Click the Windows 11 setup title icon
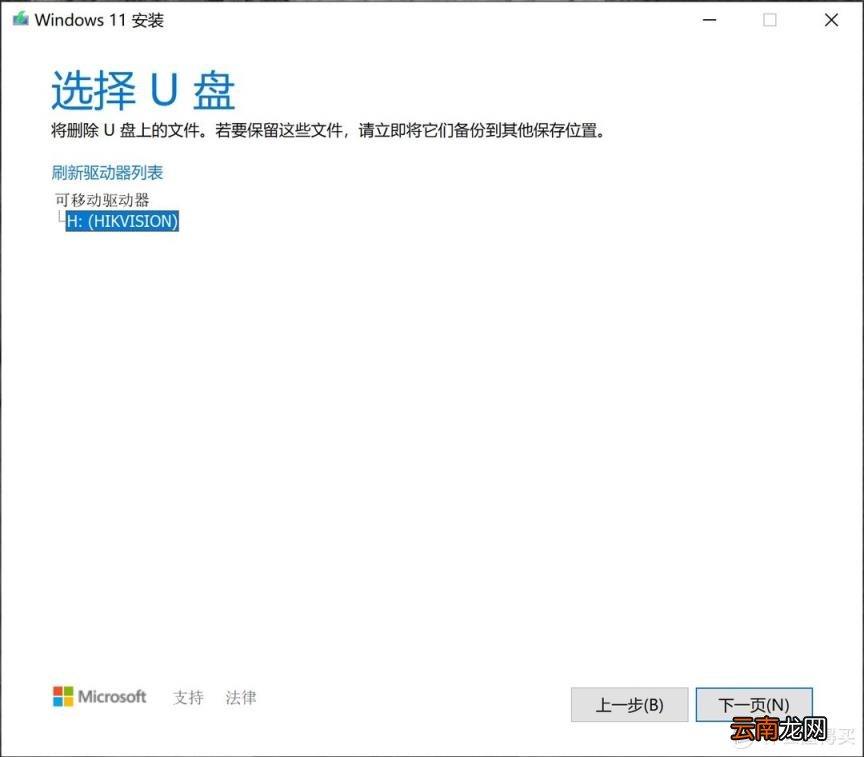The width and height of the screenshot is (864, 757). tap(21, 19)
